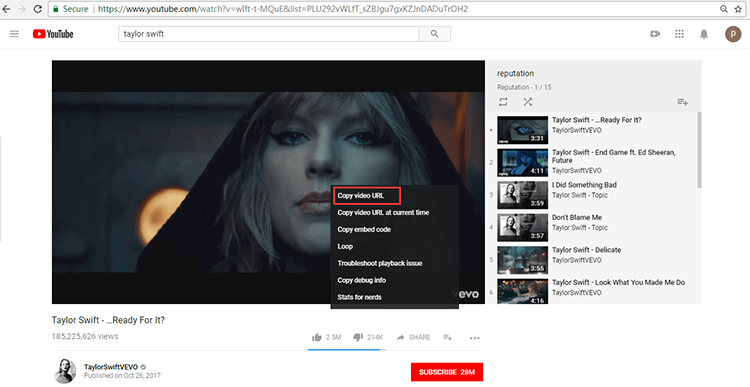The height and width of the screenshot is (387, 750).
Task: Click the SUBSCRIBE 28M button
Action: click(447, 372)
